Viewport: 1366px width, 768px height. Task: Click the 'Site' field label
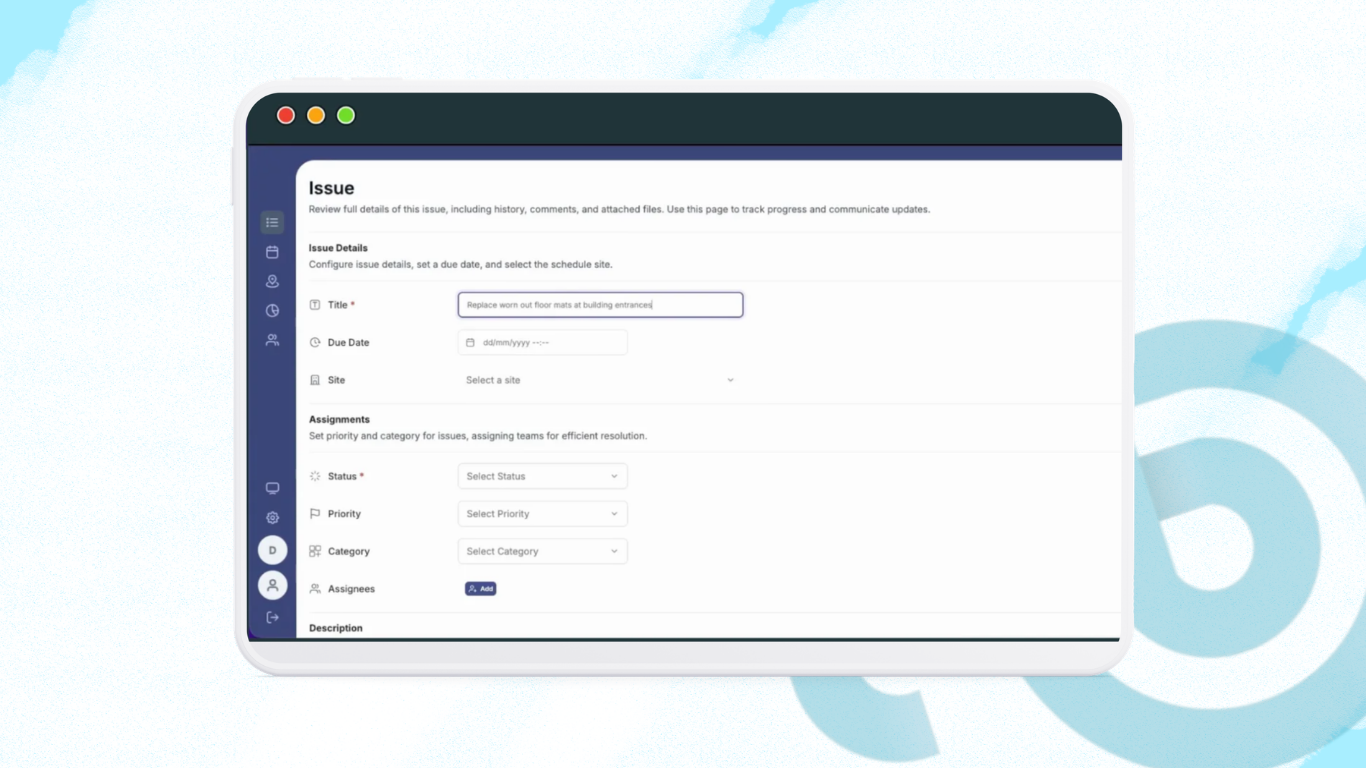tap(336, 380)
